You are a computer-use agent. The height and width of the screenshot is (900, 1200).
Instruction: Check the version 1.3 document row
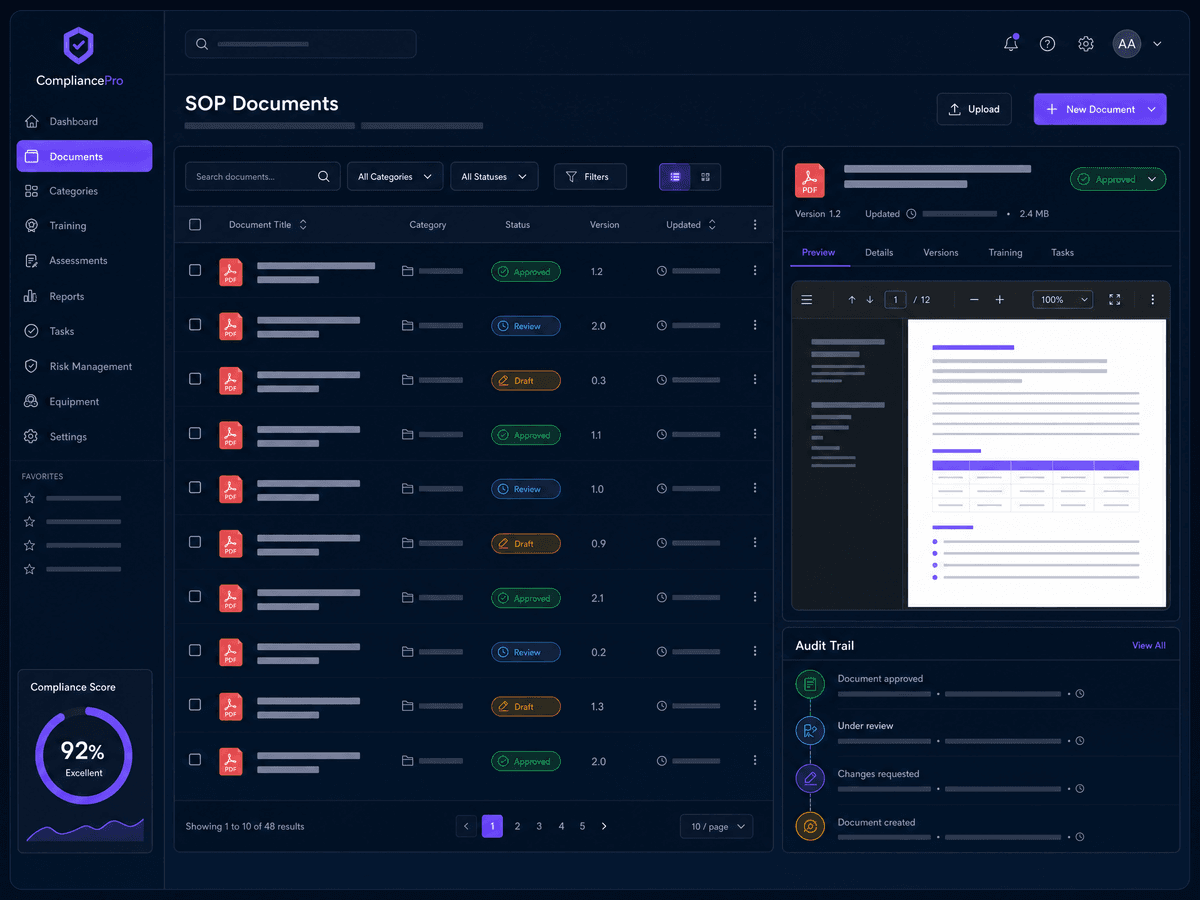coord(195,706)
